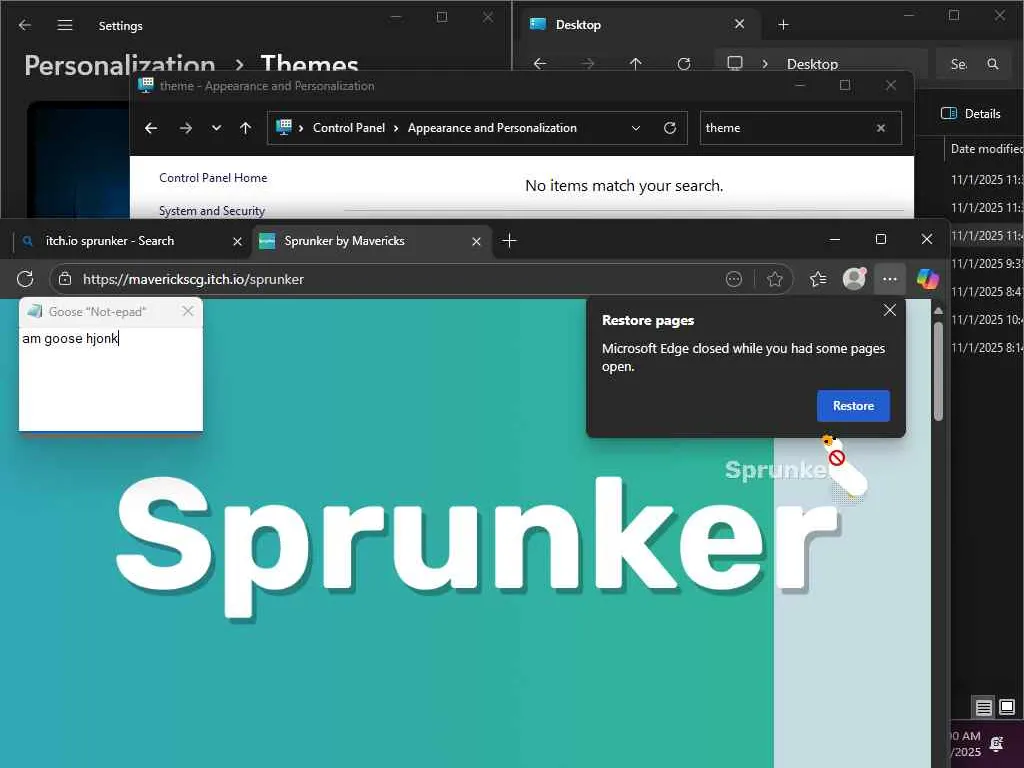Click the Edge page vertical scrollbar thumb
Image resolution: width=1024 pixels, height=768 pixels.
(x=938, y=371)
